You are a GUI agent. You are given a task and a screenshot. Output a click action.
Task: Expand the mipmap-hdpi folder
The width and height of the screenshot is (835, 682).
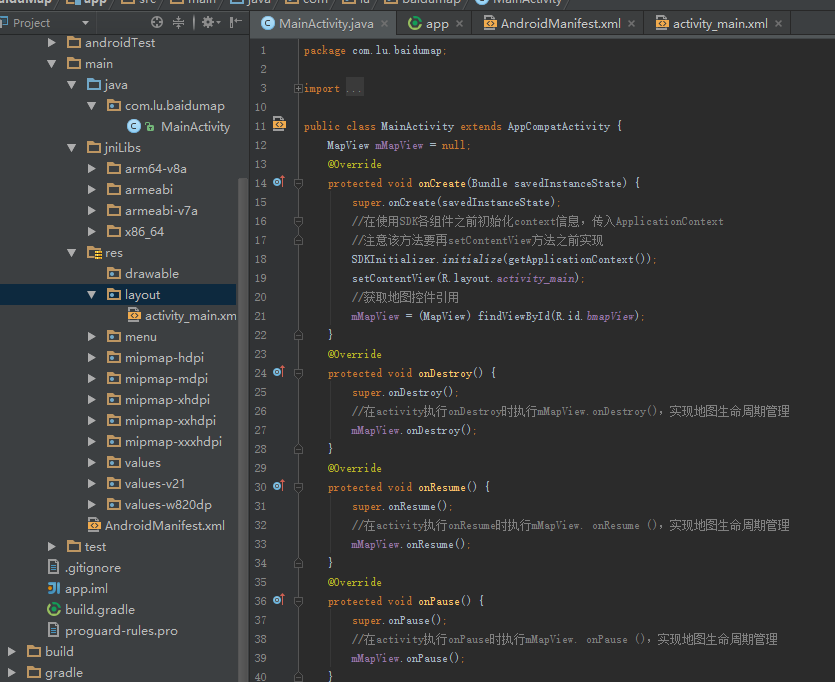pyautogui.click(x=92, y=358)
